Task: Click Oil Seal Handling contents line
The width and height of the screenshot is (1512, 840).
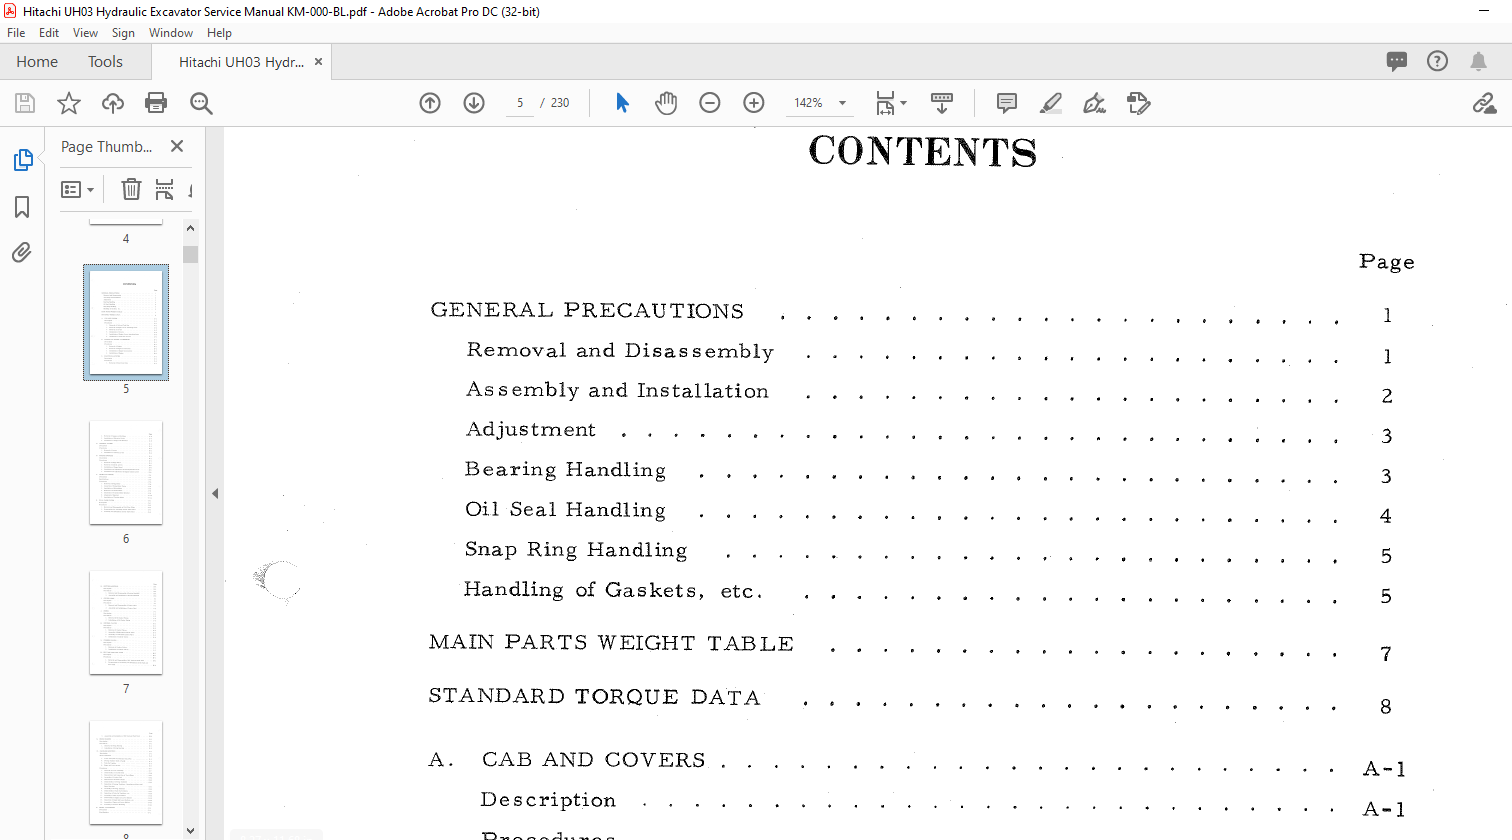Action: [565, 510]
